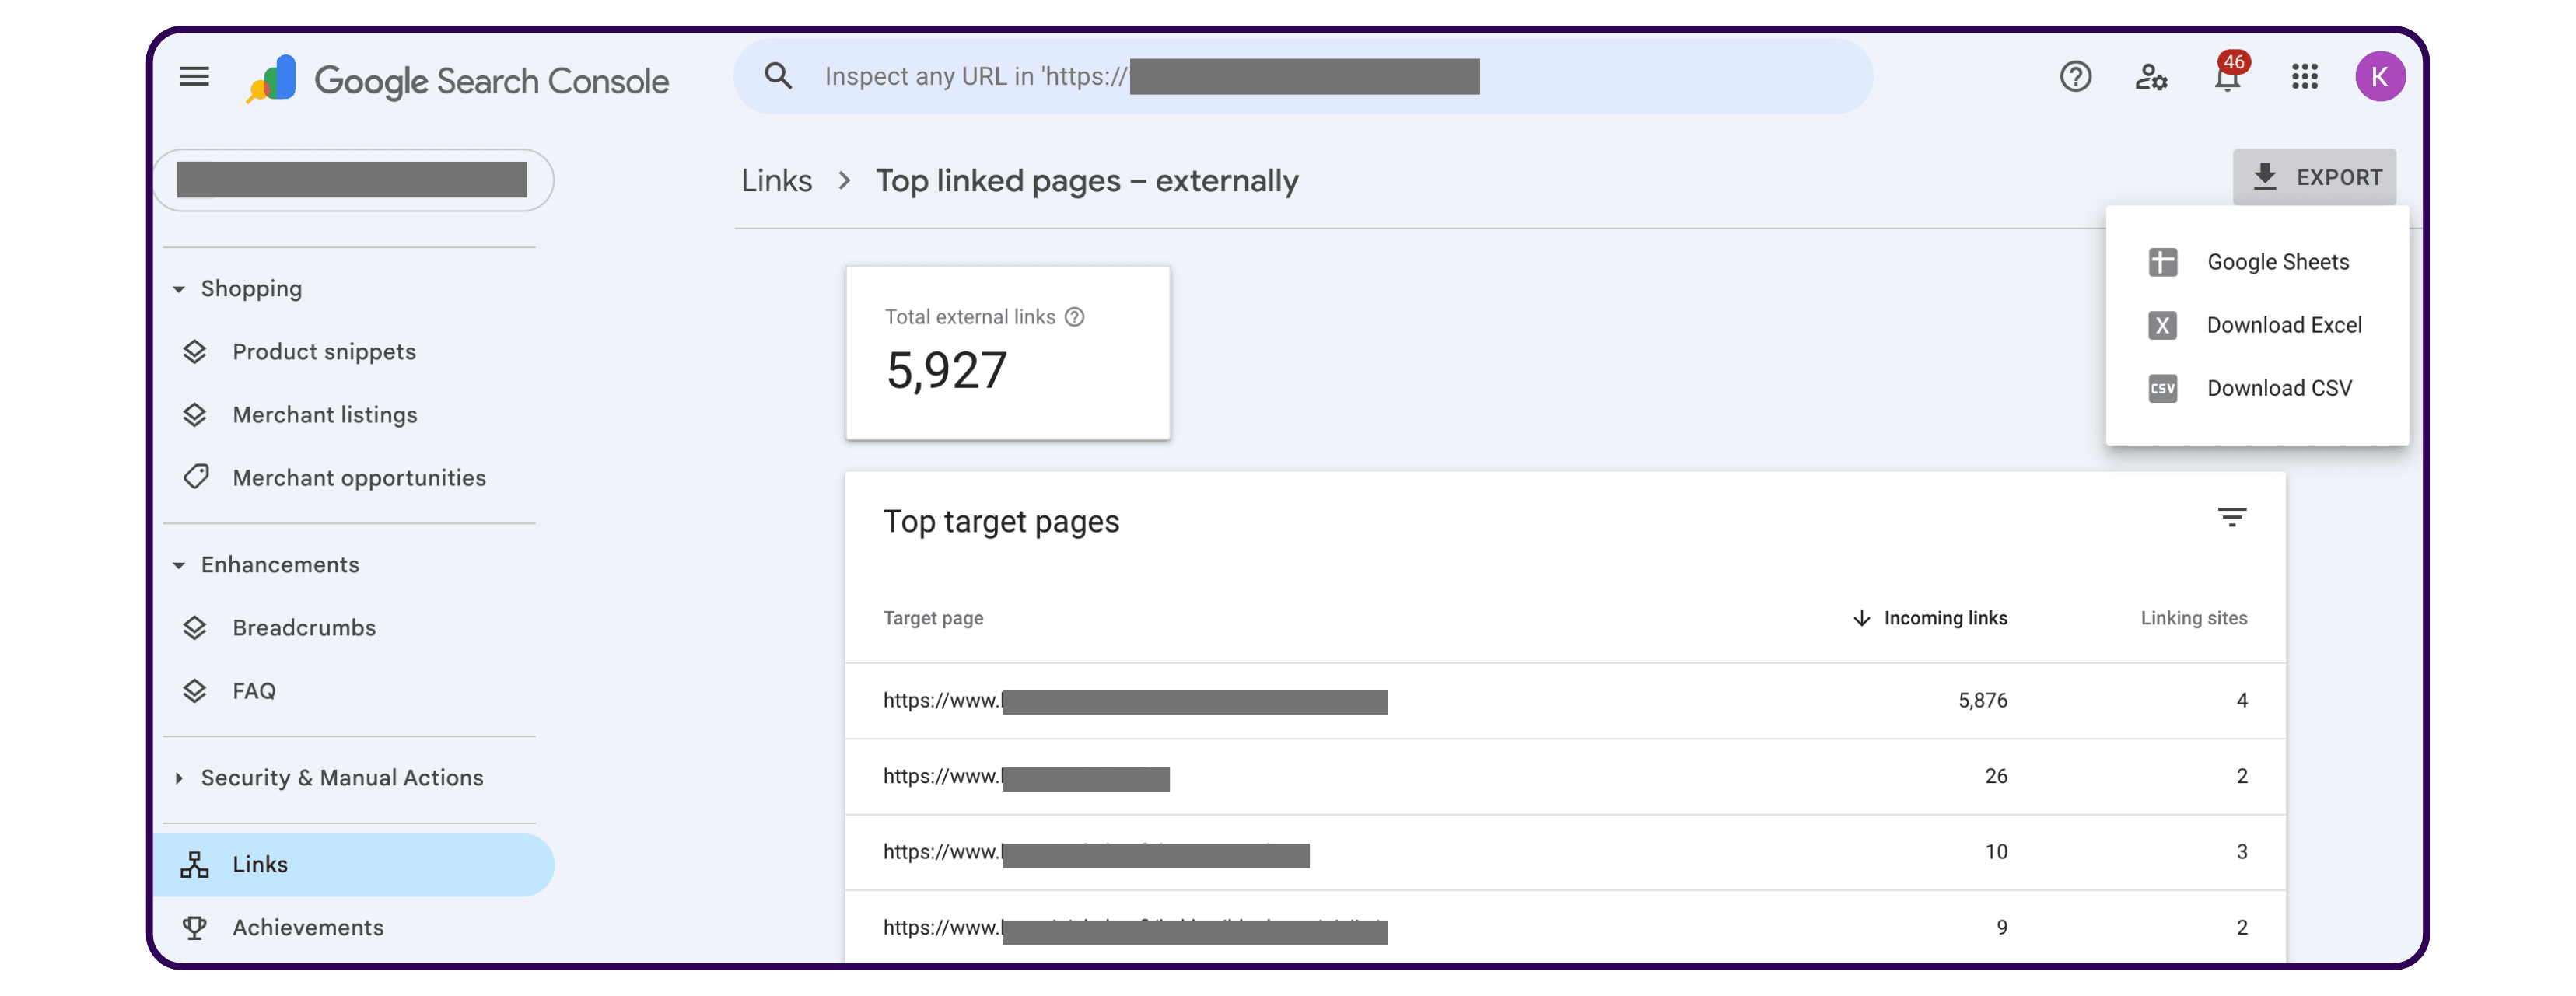Viewport: 2576px width, 996px height.
Task: Select the property name field in sidebar
Action: [x=353, y=180]
